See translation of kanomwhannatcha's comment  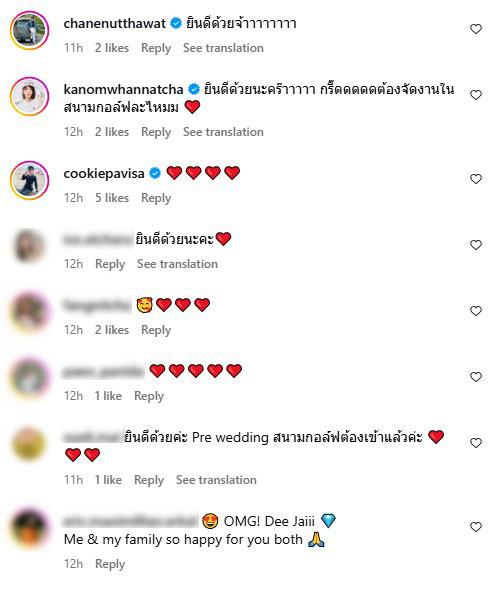[x=223, y=132]
